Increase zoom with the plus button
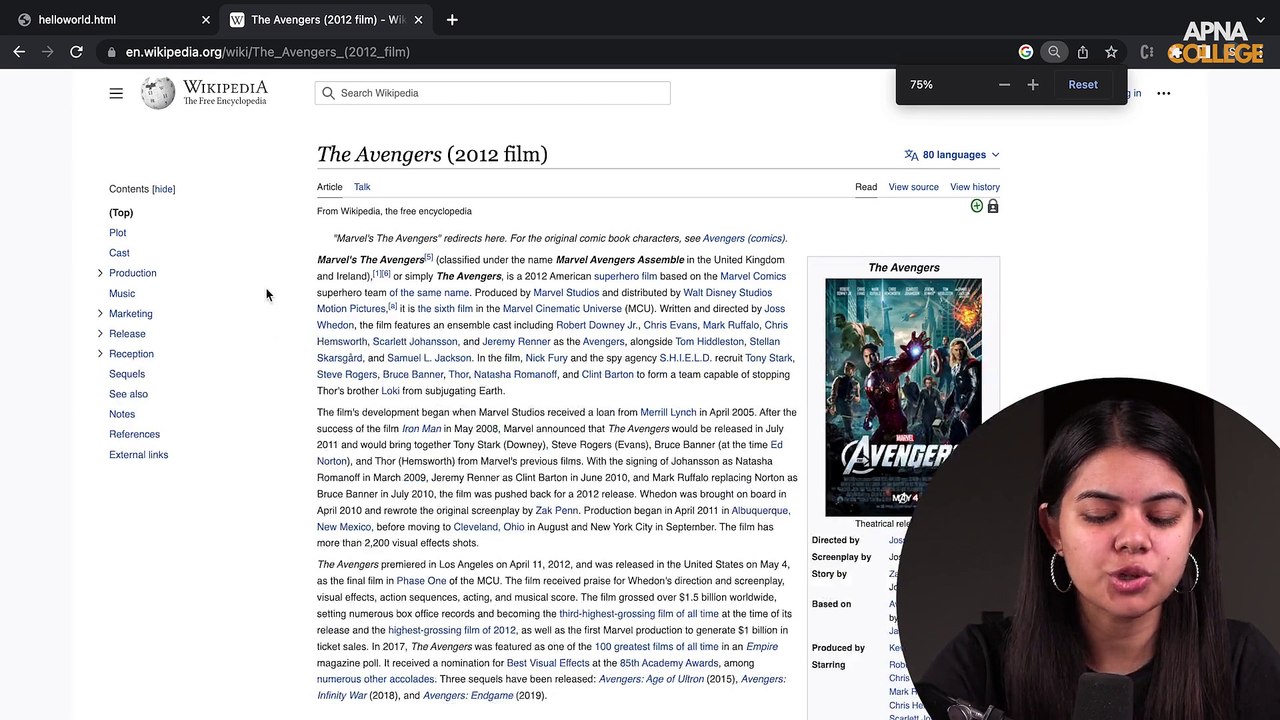This screenshot has height=720, width=1280. click(x=1033, y=85)
